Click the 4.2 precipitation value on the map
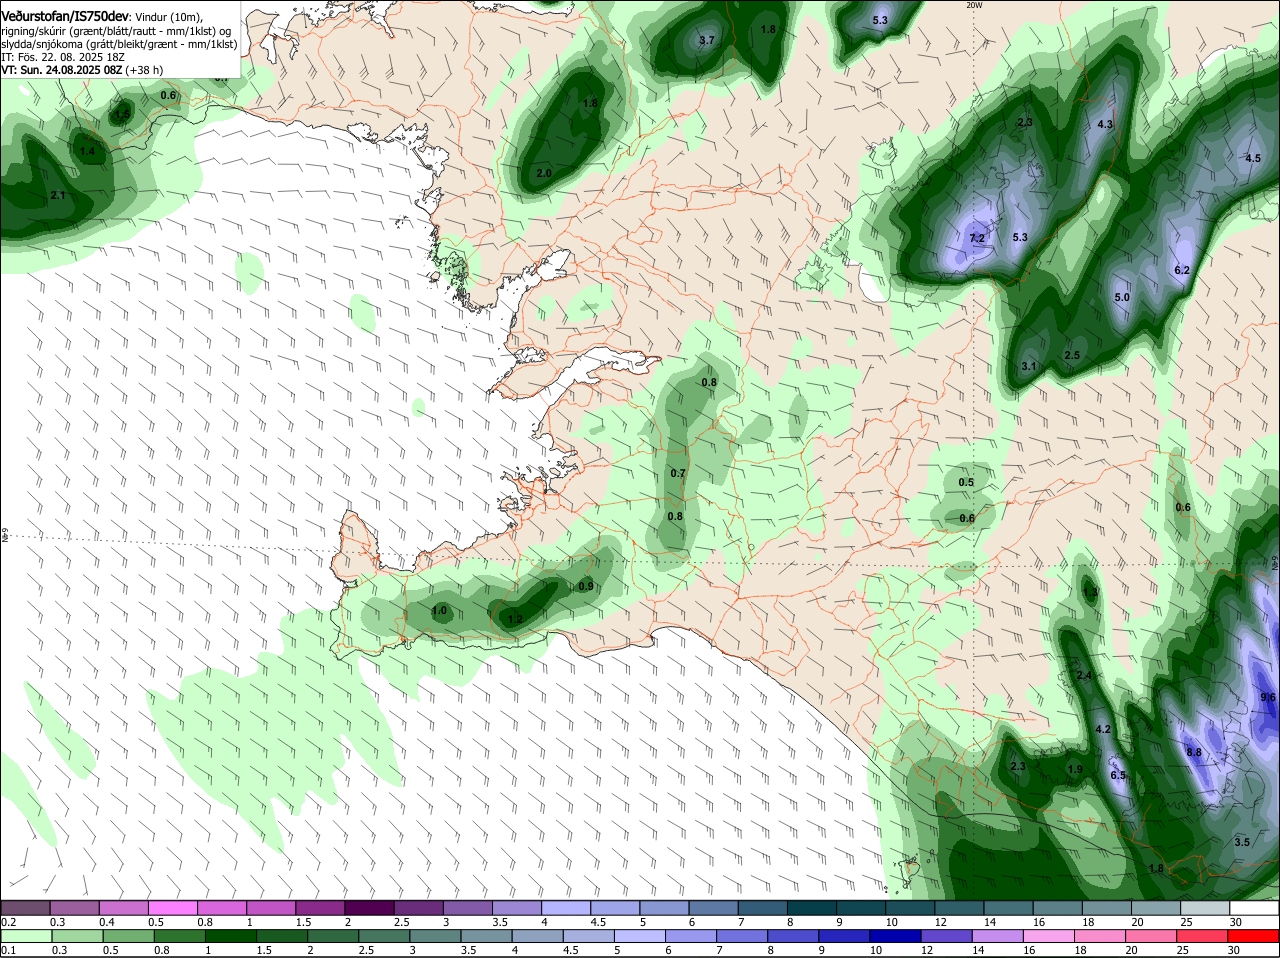The width and height of the screenshot is (1280, 958). [x=1103, y=729]
